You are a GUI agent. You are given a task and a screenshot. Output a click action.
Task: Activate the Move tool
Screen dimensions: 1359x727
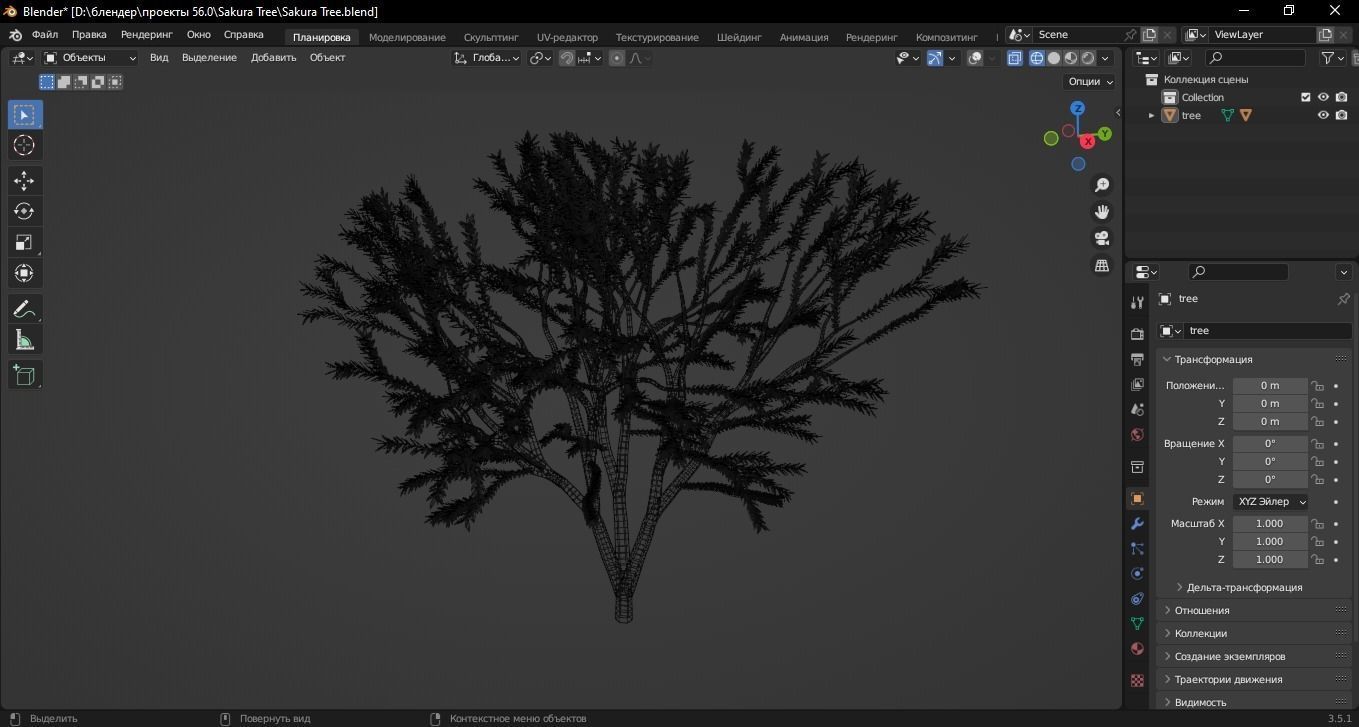(25, 180)
